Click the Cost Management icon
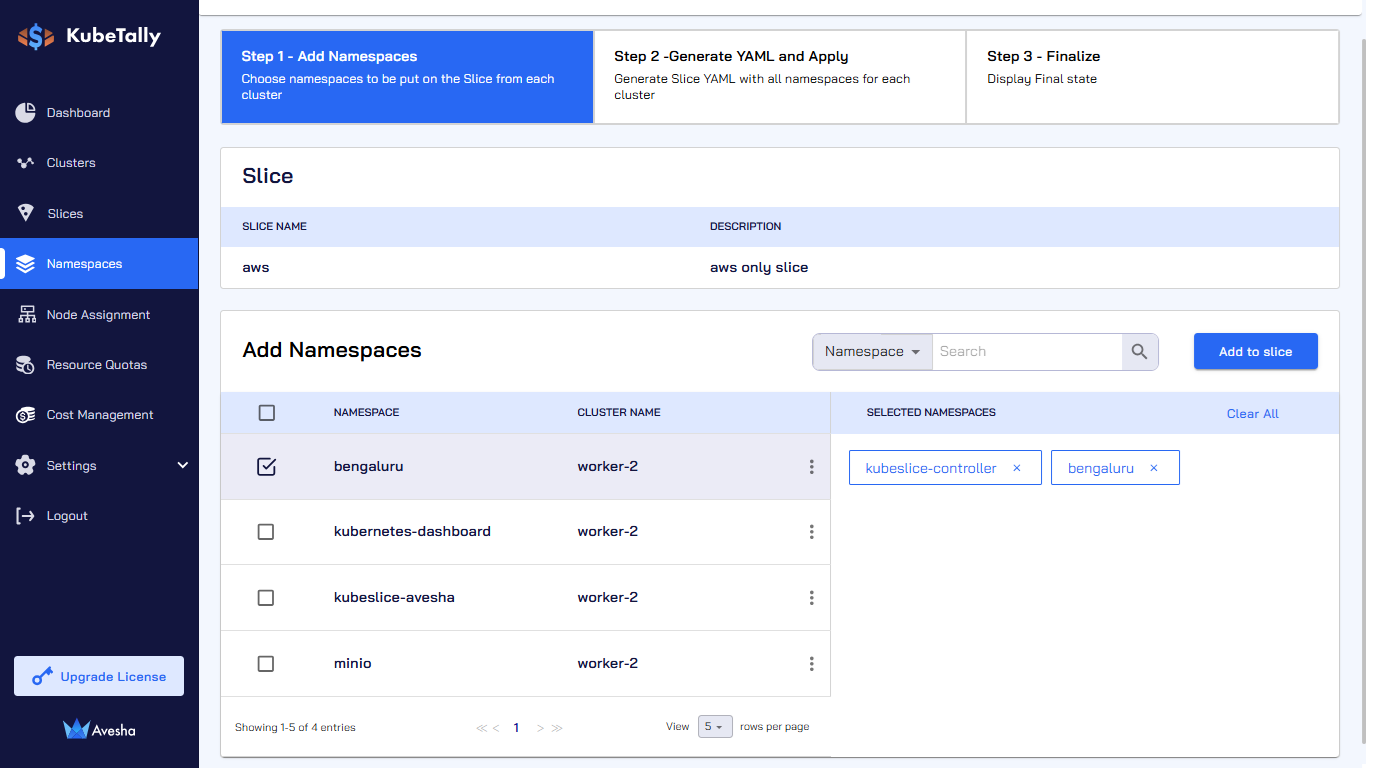Screen dimensions: 1375x782 pos(26,415)
